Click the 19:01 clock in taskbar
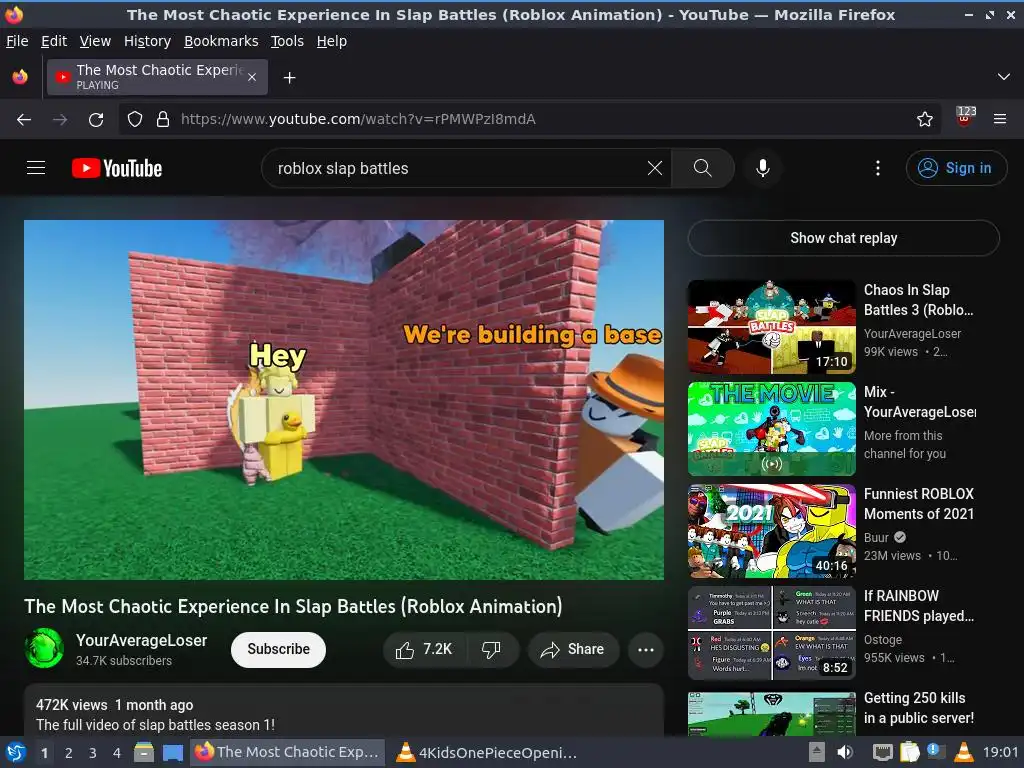 coord(1000,752)
